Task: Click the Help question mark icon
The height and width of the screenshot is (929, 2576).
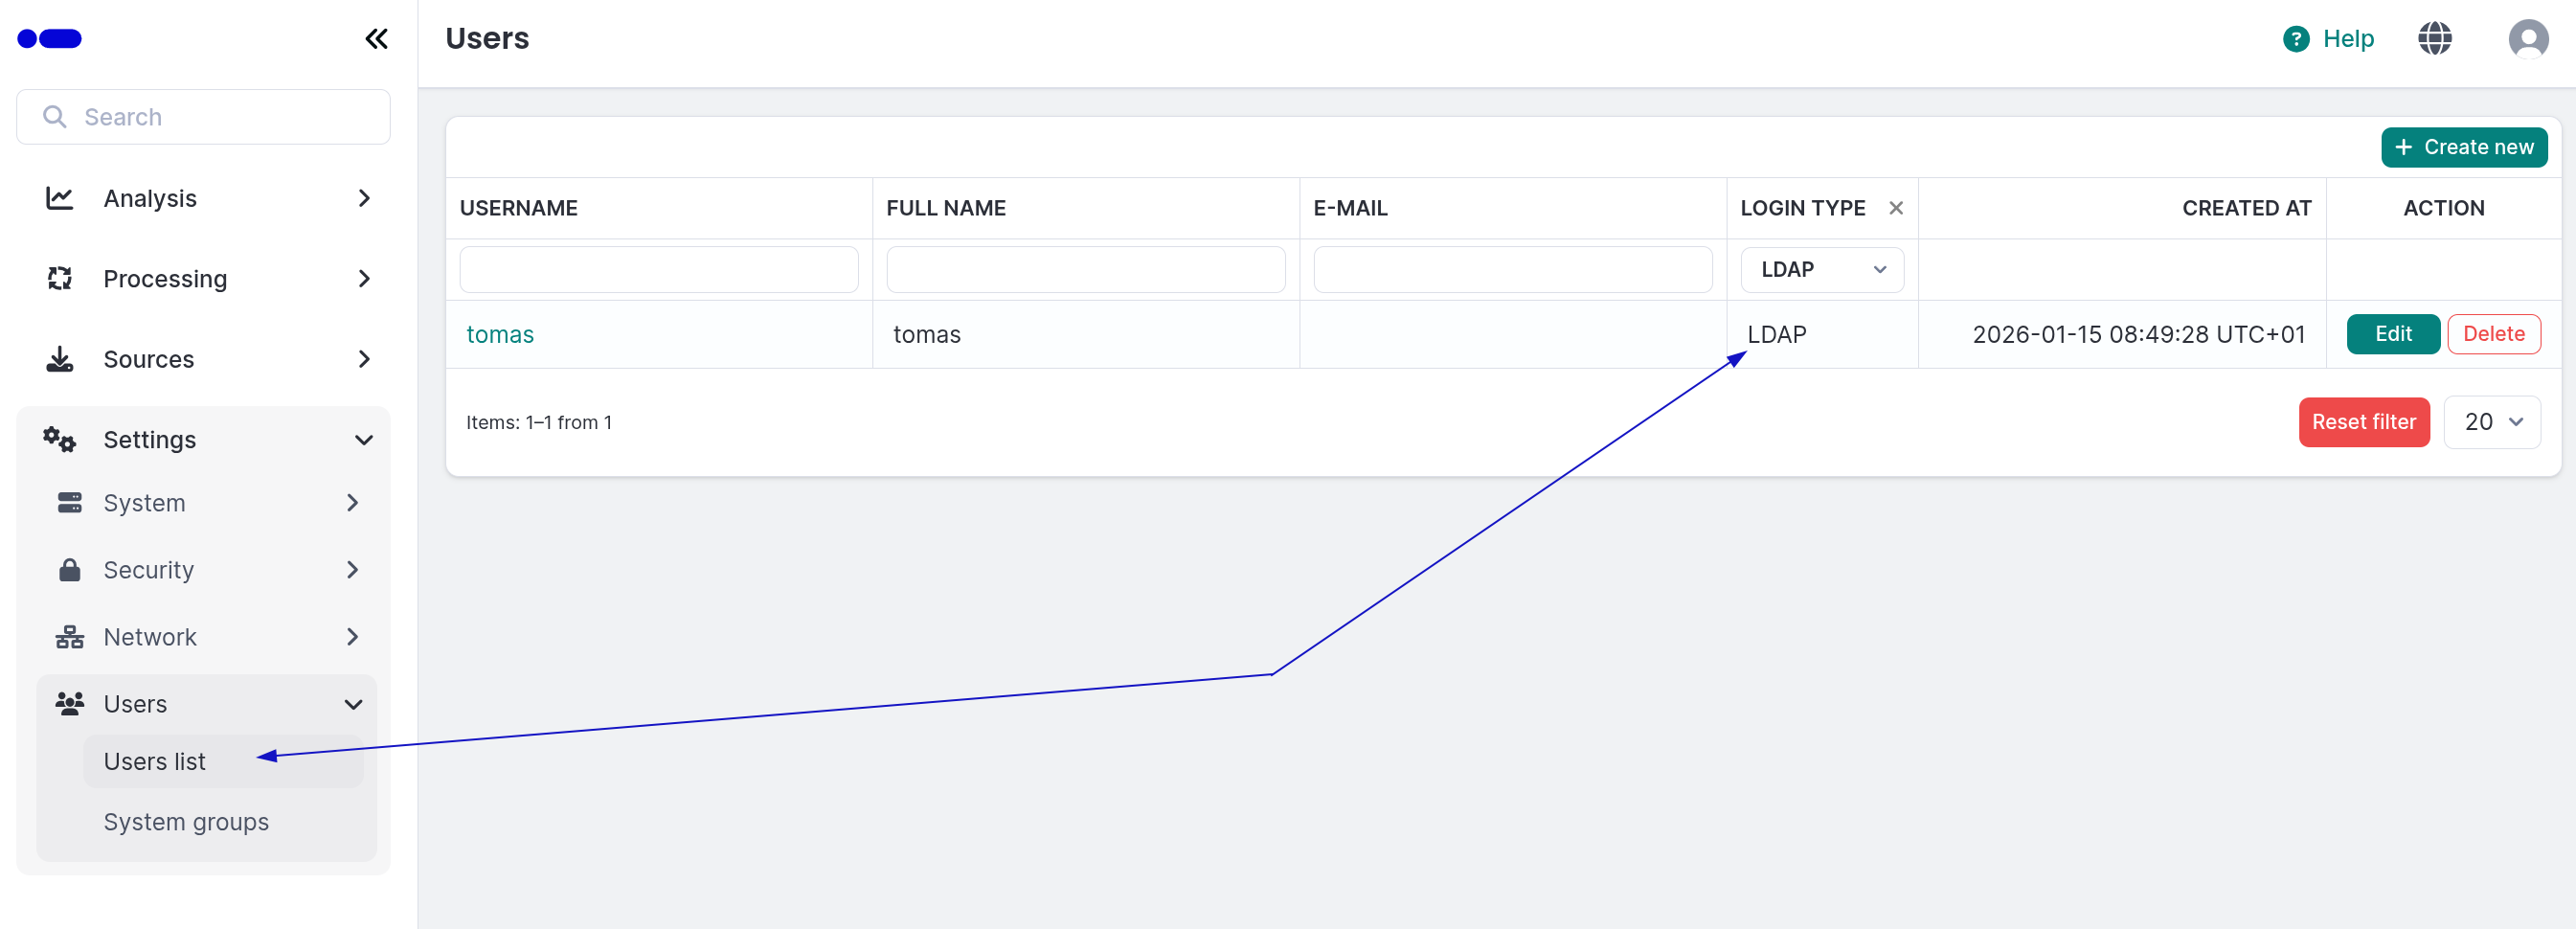Action: pyautogui.click(x=2296, y=39)
